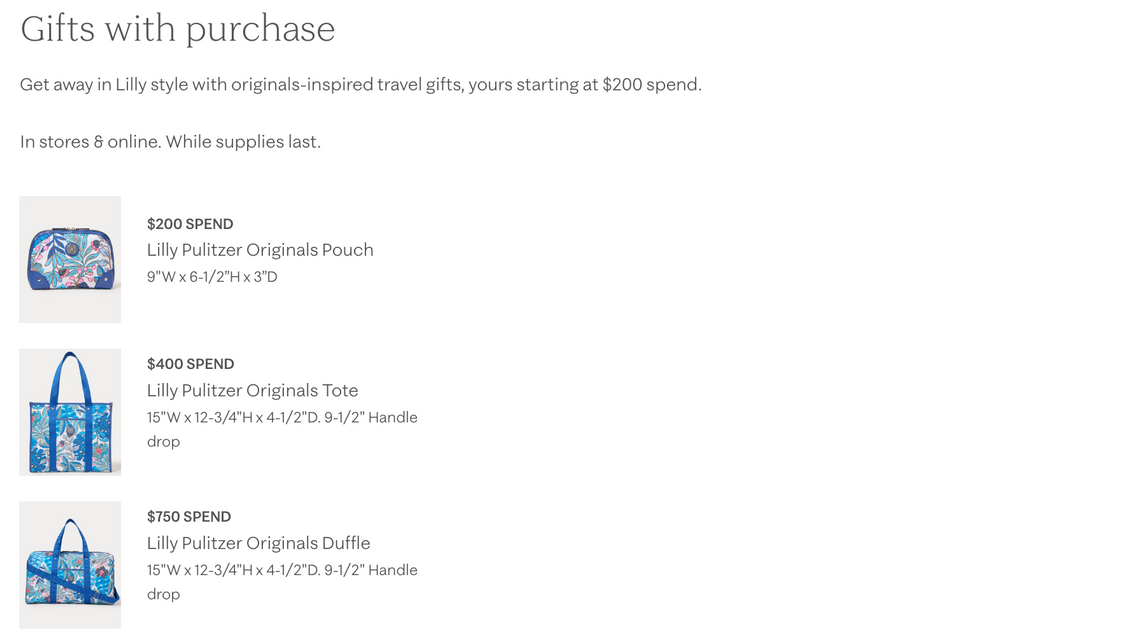Click the $750 SPEND label
Viewport: 1129px width, 640px height.
point(189,517)
